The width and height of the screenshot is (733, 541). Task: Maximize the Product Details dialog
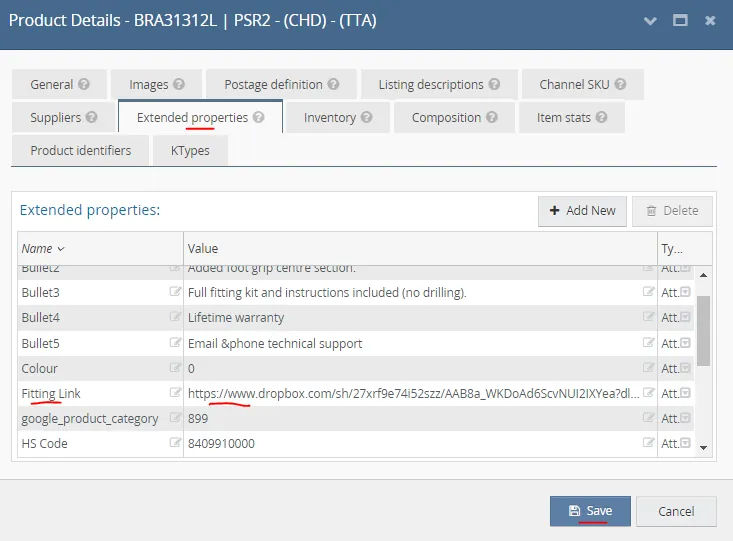(680, 21)
